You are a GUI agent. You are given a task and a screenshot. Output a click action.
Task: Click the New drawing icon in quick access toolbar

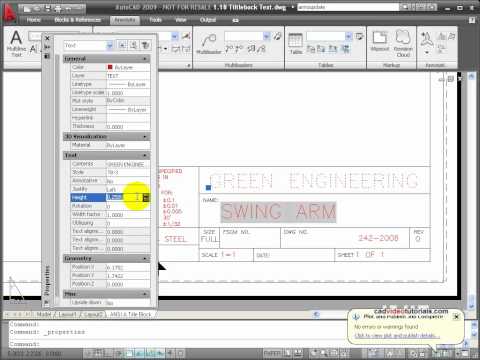click(x=27, y=9)
